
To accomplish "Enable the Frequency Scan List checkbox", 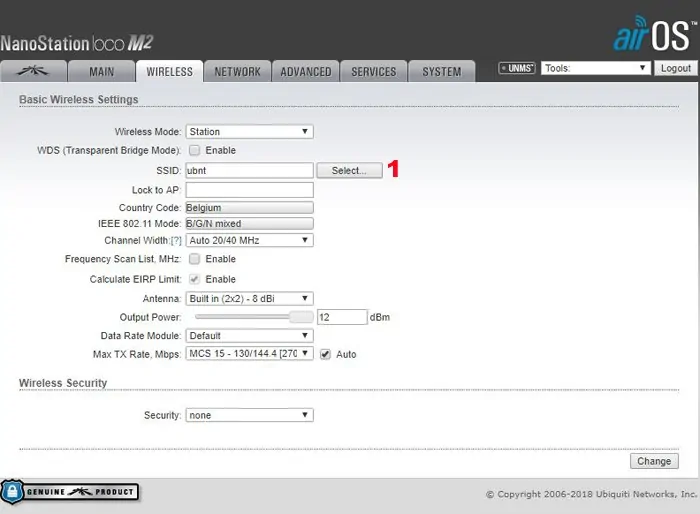I will click(x=195, y=259).
